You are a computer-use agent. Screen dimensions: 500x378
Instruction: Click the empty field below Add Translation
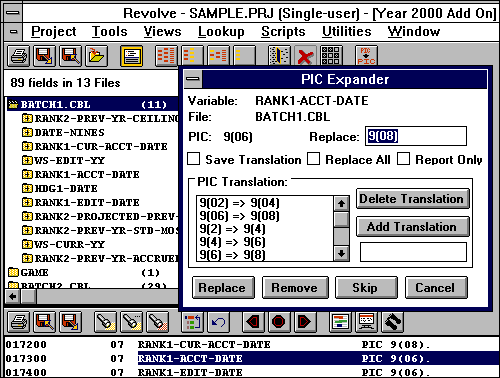[x=413, y=252]
